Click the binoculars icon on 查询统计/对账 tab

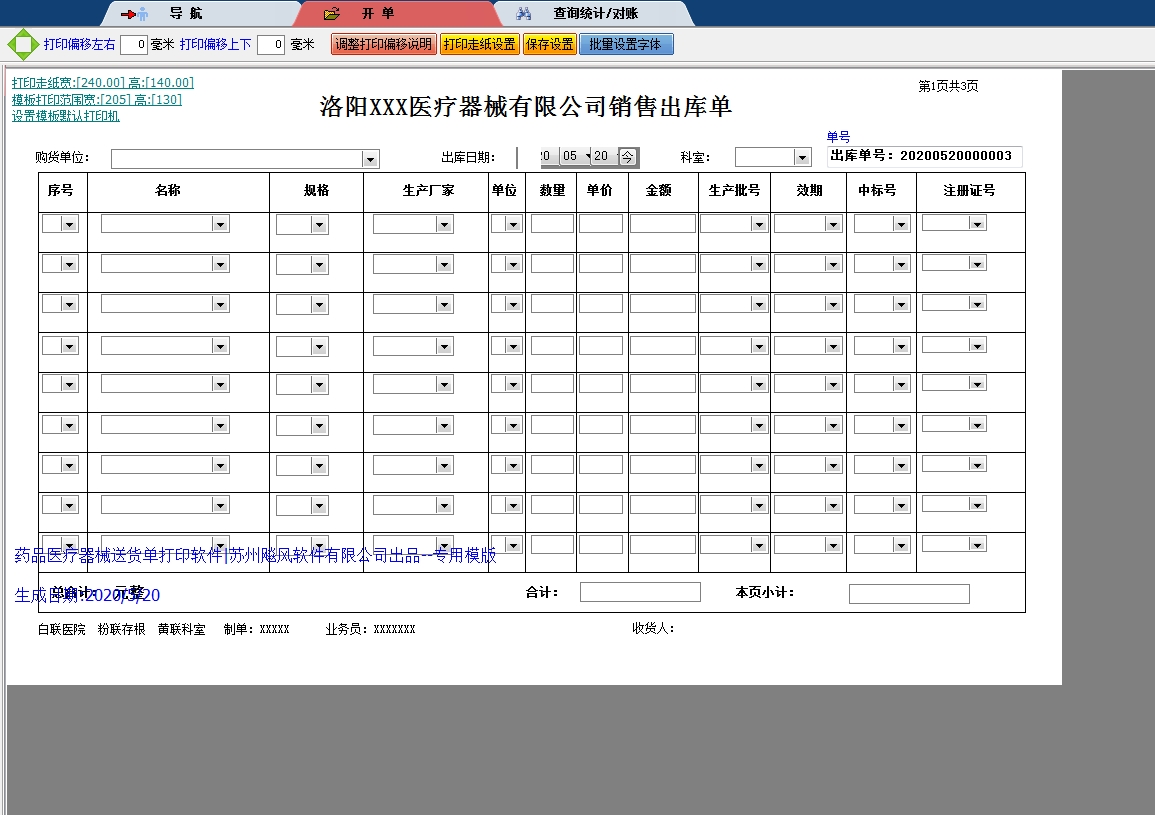523,14
